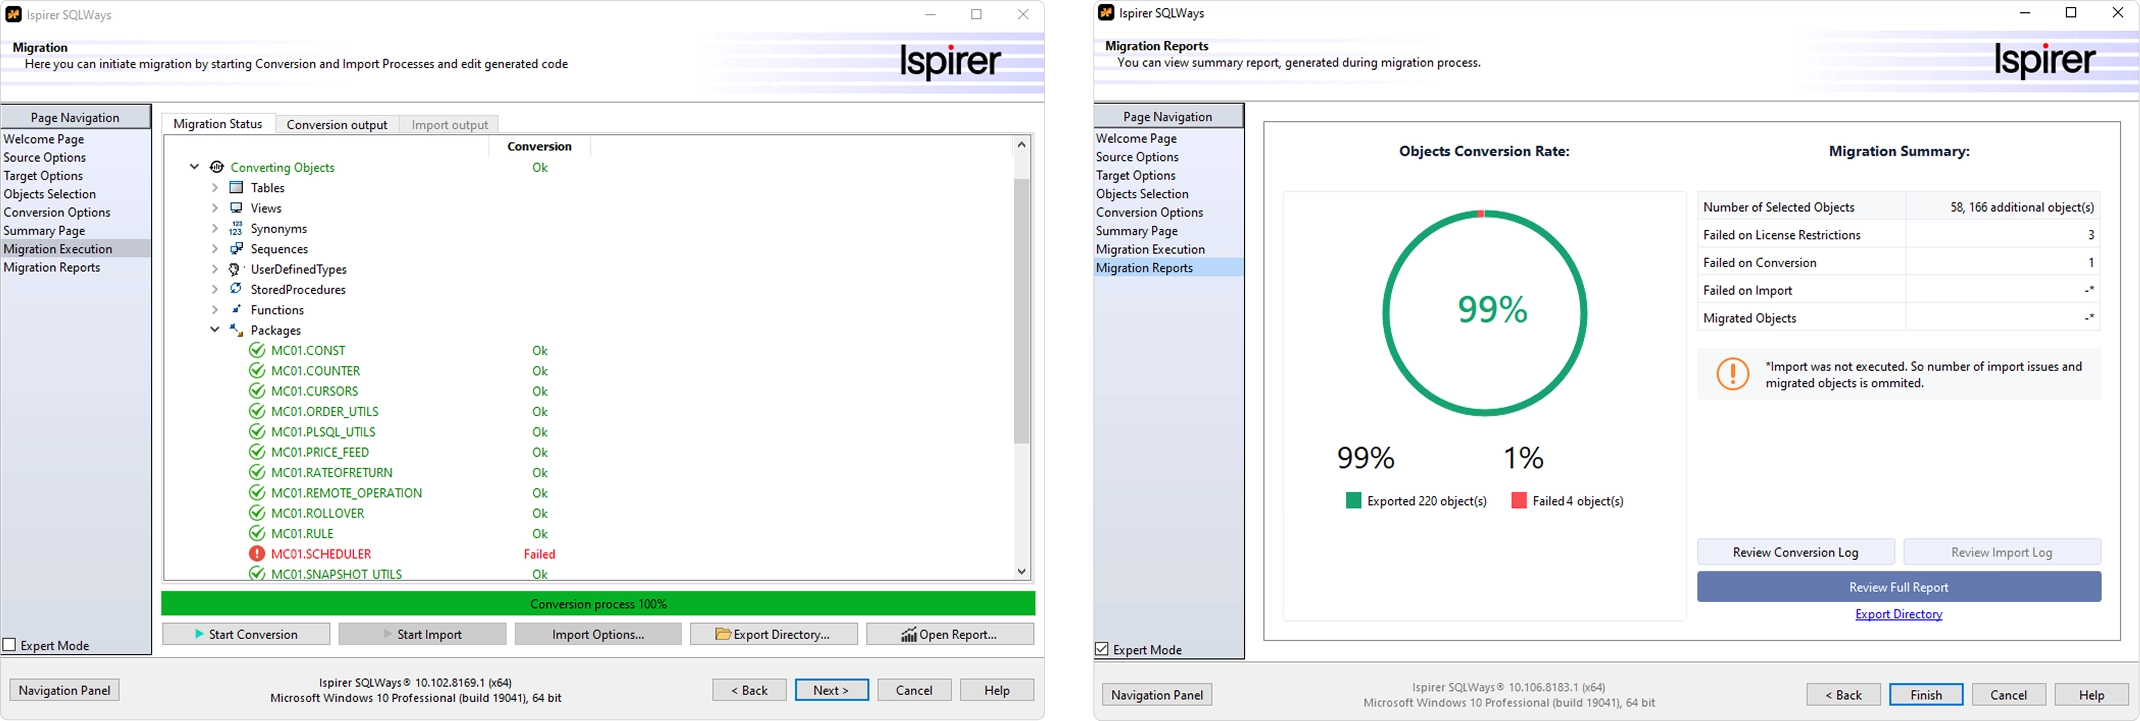Click Start Conversion button
The image size is (2140, 721).
point(246,634)
